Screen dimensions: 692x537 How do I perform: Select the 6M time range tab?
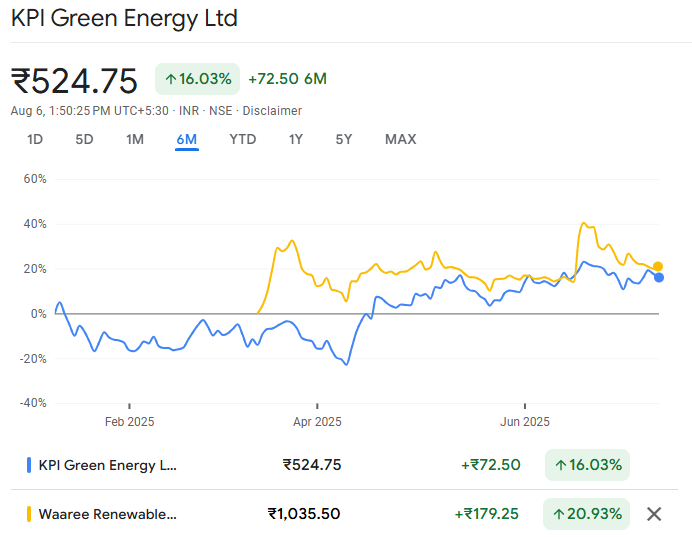click(187, 139)
